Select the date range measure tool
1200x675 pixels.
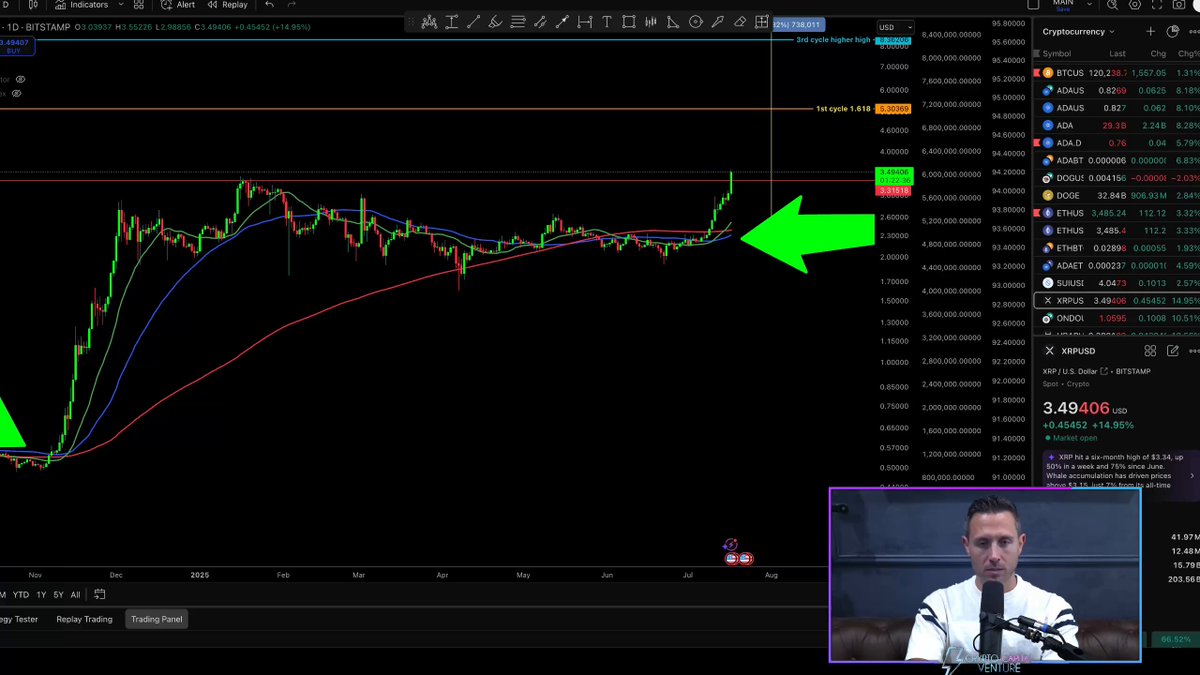coord(584,22)
